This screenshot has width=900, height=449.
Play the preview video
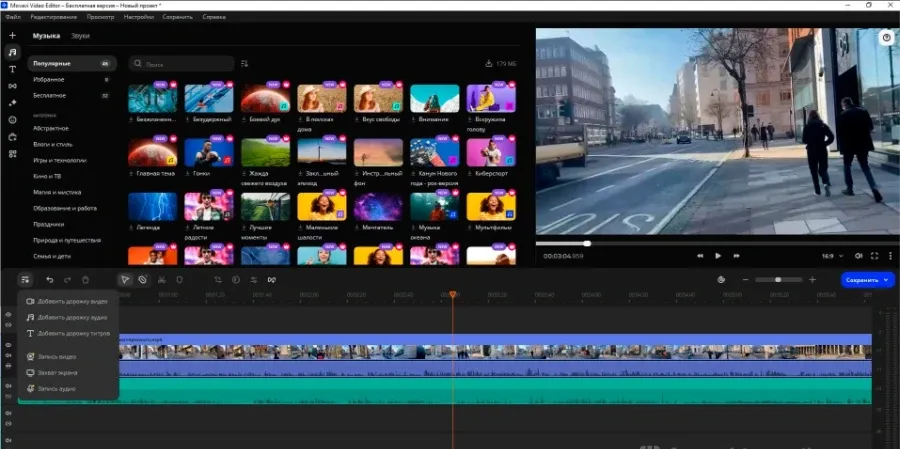(718, 256)
